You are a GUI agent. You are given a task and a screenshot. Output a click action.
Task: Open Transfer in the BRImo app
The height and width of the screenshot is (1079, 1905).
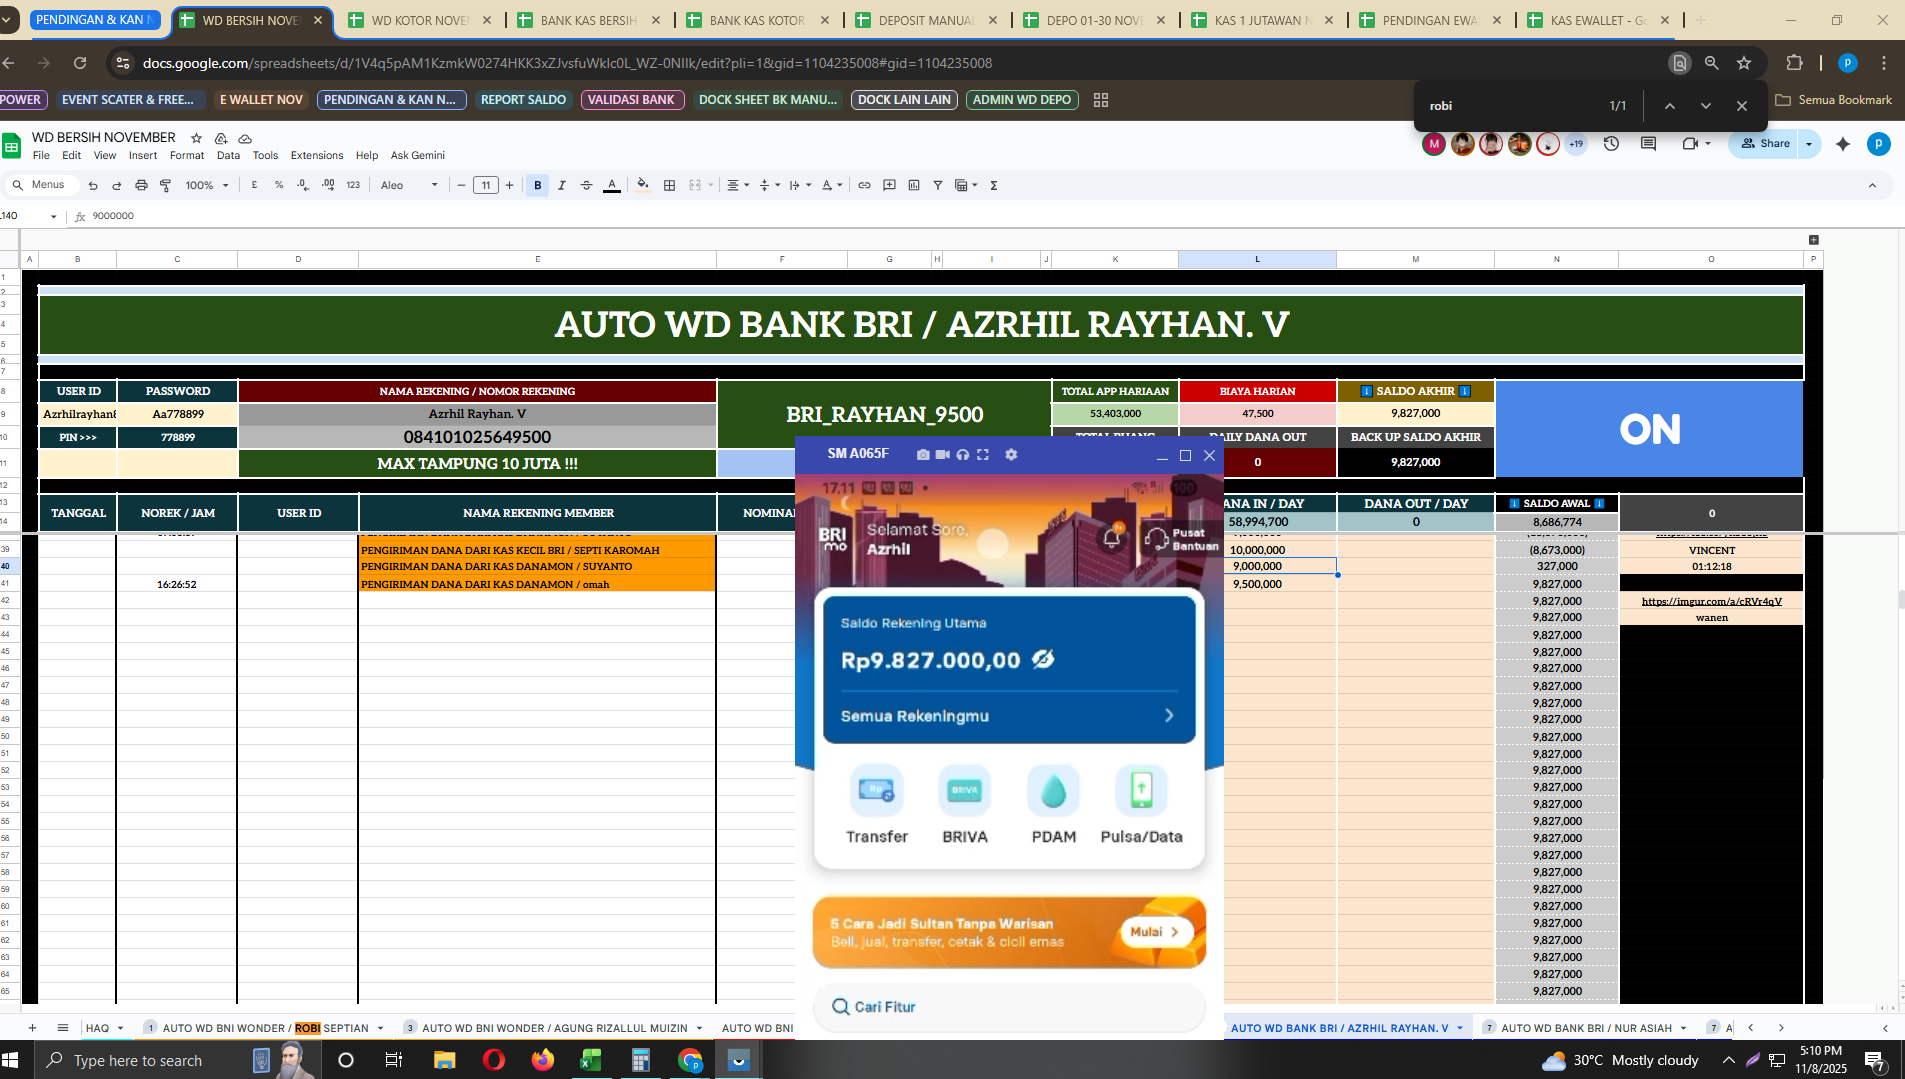(x=877, y=806)
